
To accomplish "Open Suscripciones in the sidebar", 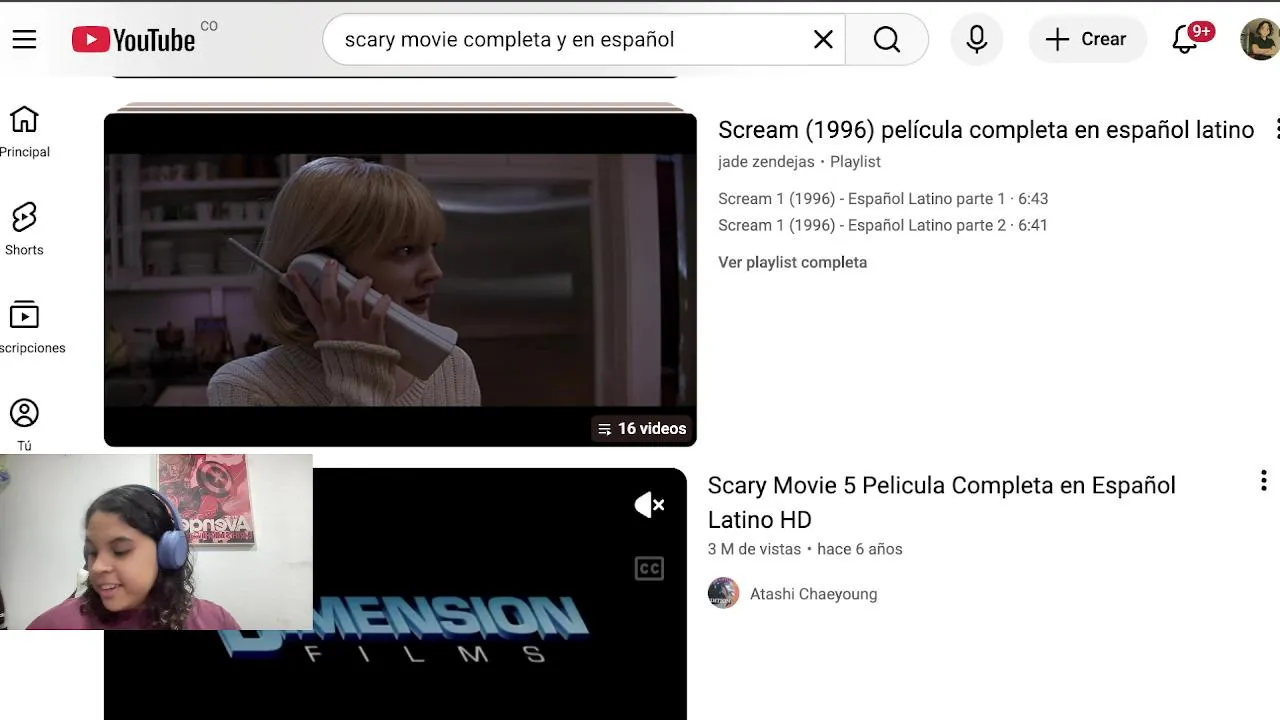I will click(30, 327).
